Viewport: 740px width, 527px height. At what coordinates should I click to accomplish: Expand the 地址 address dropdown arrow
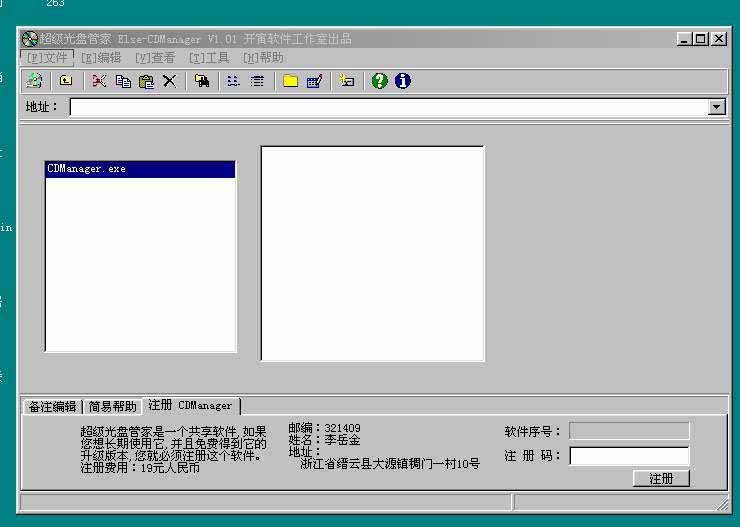click(716, 108)
